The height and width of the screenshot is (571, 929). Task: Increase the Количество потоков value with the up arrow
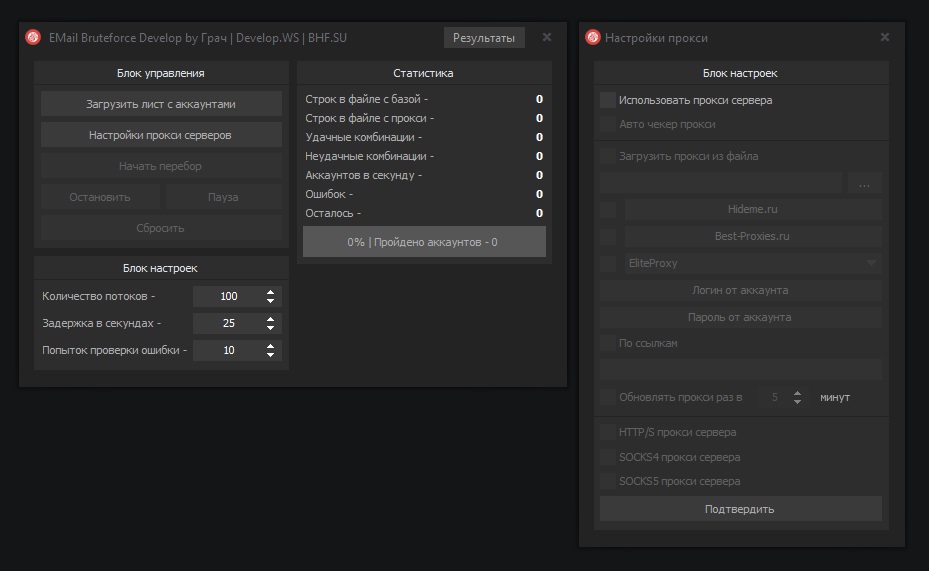(x=271, y=292)
